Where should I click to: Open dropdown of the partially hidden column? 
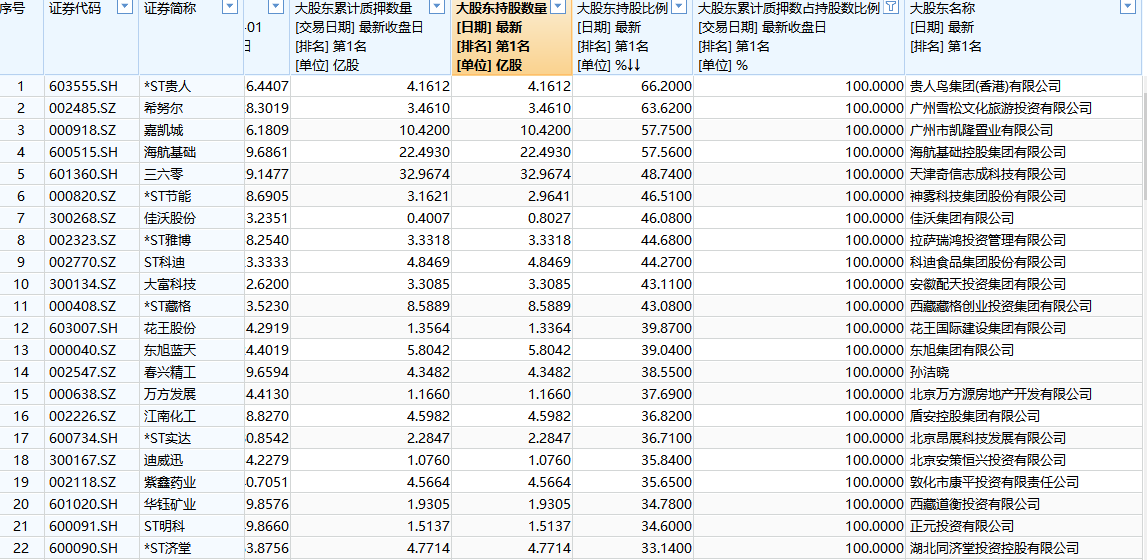coord(276,7)
